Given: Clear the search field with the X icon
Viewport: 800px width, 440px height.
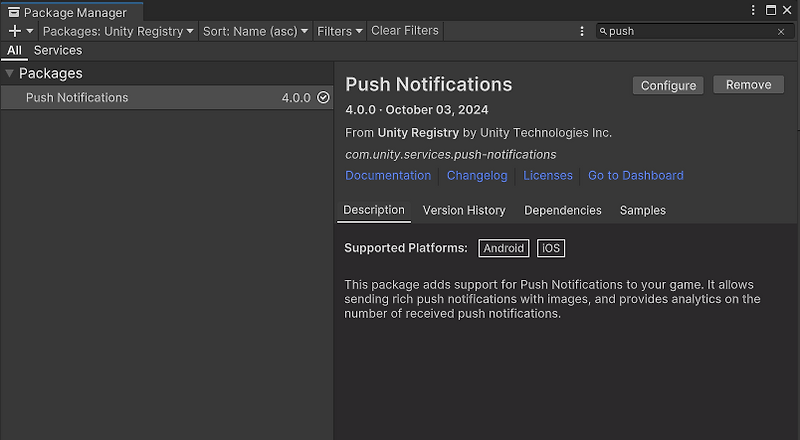Looking at the screenshot, I should 781,32.
